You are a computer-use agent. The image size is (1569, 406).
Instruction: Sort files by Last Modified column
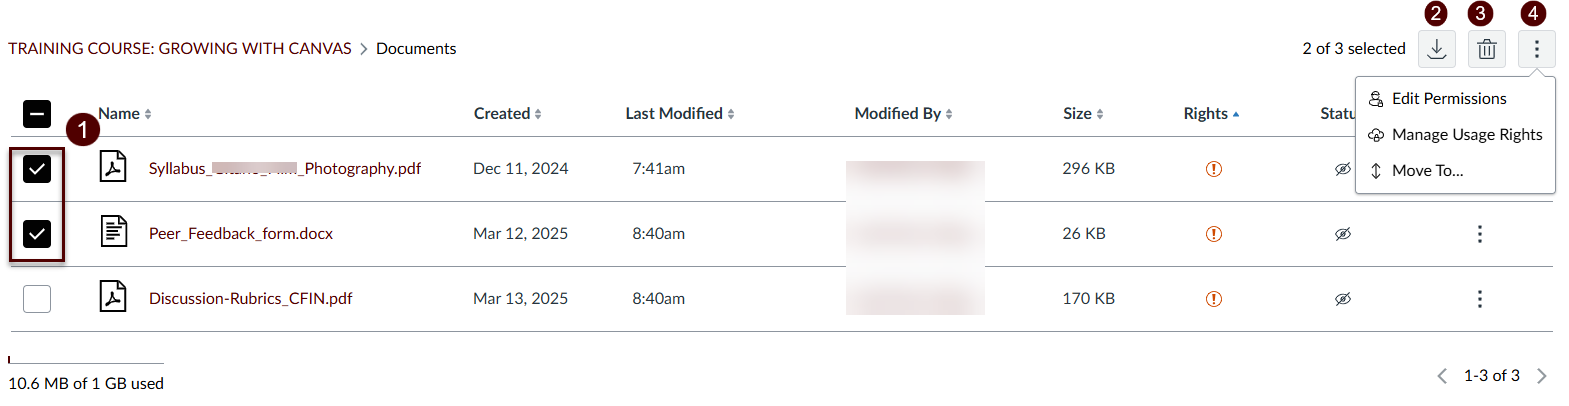click(679, 114)
